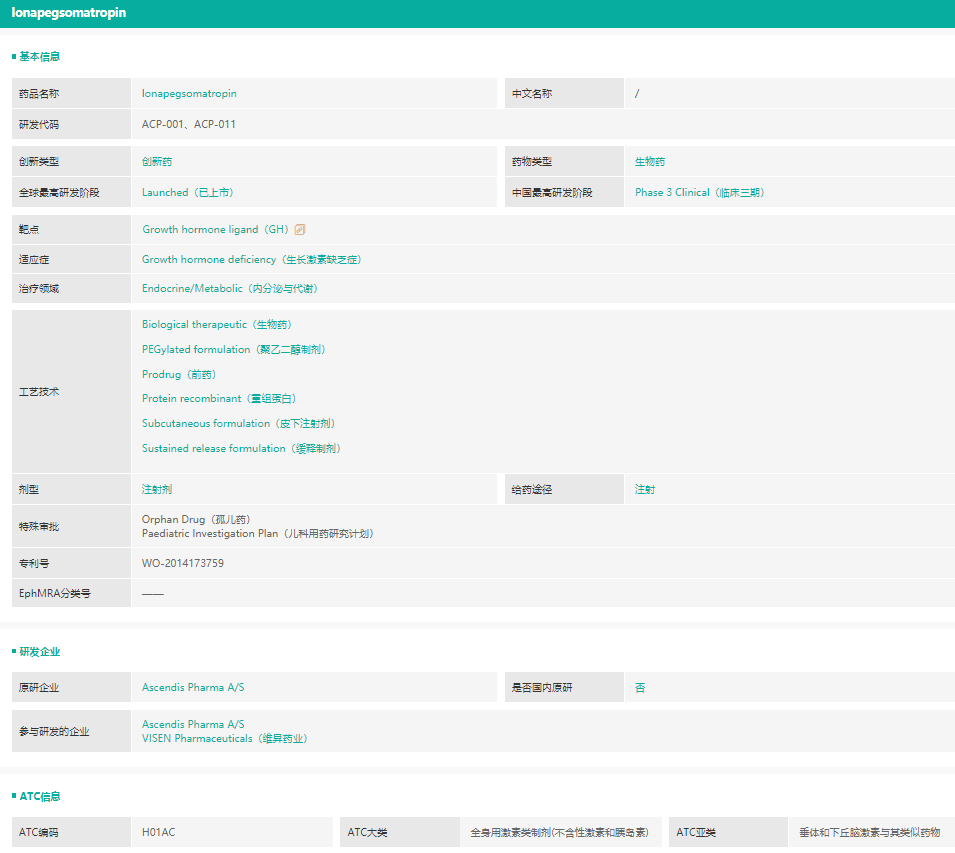955x853 pixels.
Task: Select the PEGylated formulation link
Action: (x=234, y=349)
